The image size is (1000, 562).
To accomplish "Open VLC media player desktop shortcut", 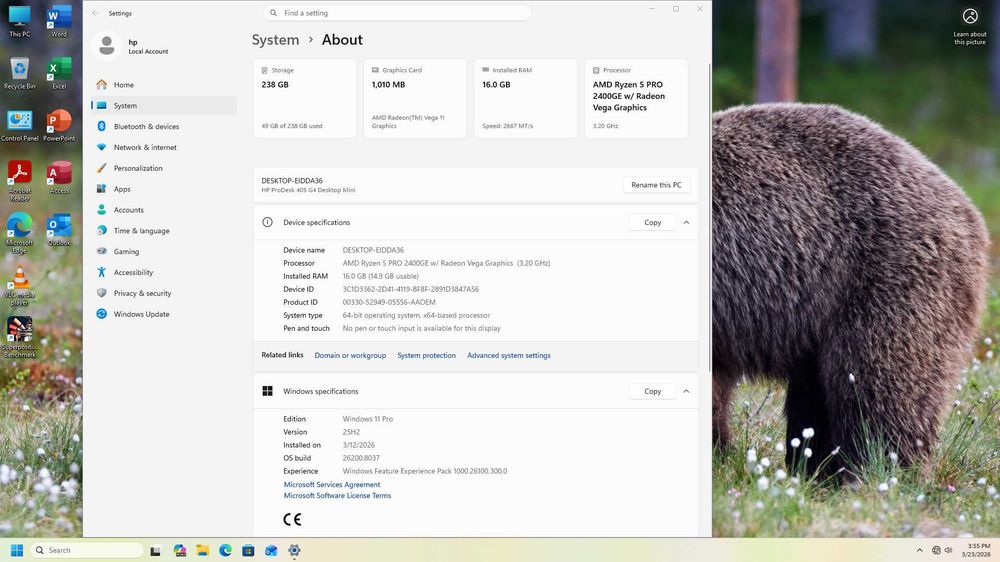I will [19, 285].
